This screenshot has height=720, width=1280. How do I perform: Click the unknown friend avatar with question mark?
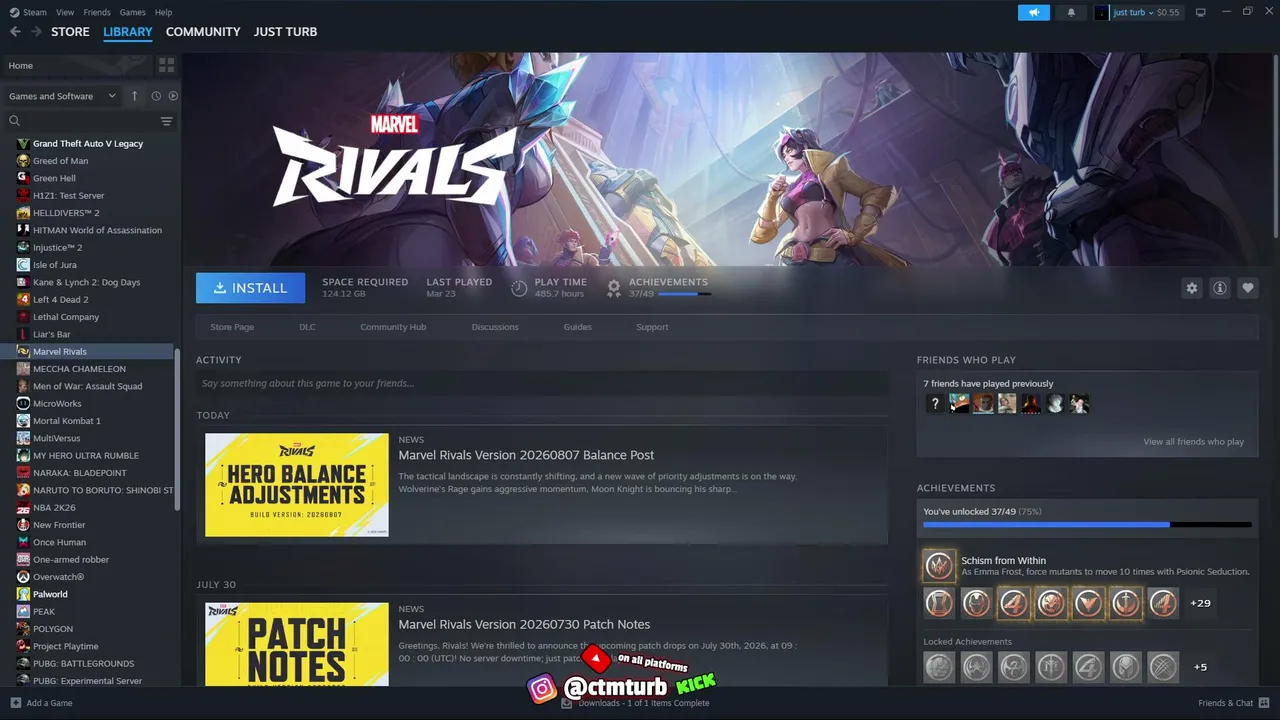pos(935,404)
